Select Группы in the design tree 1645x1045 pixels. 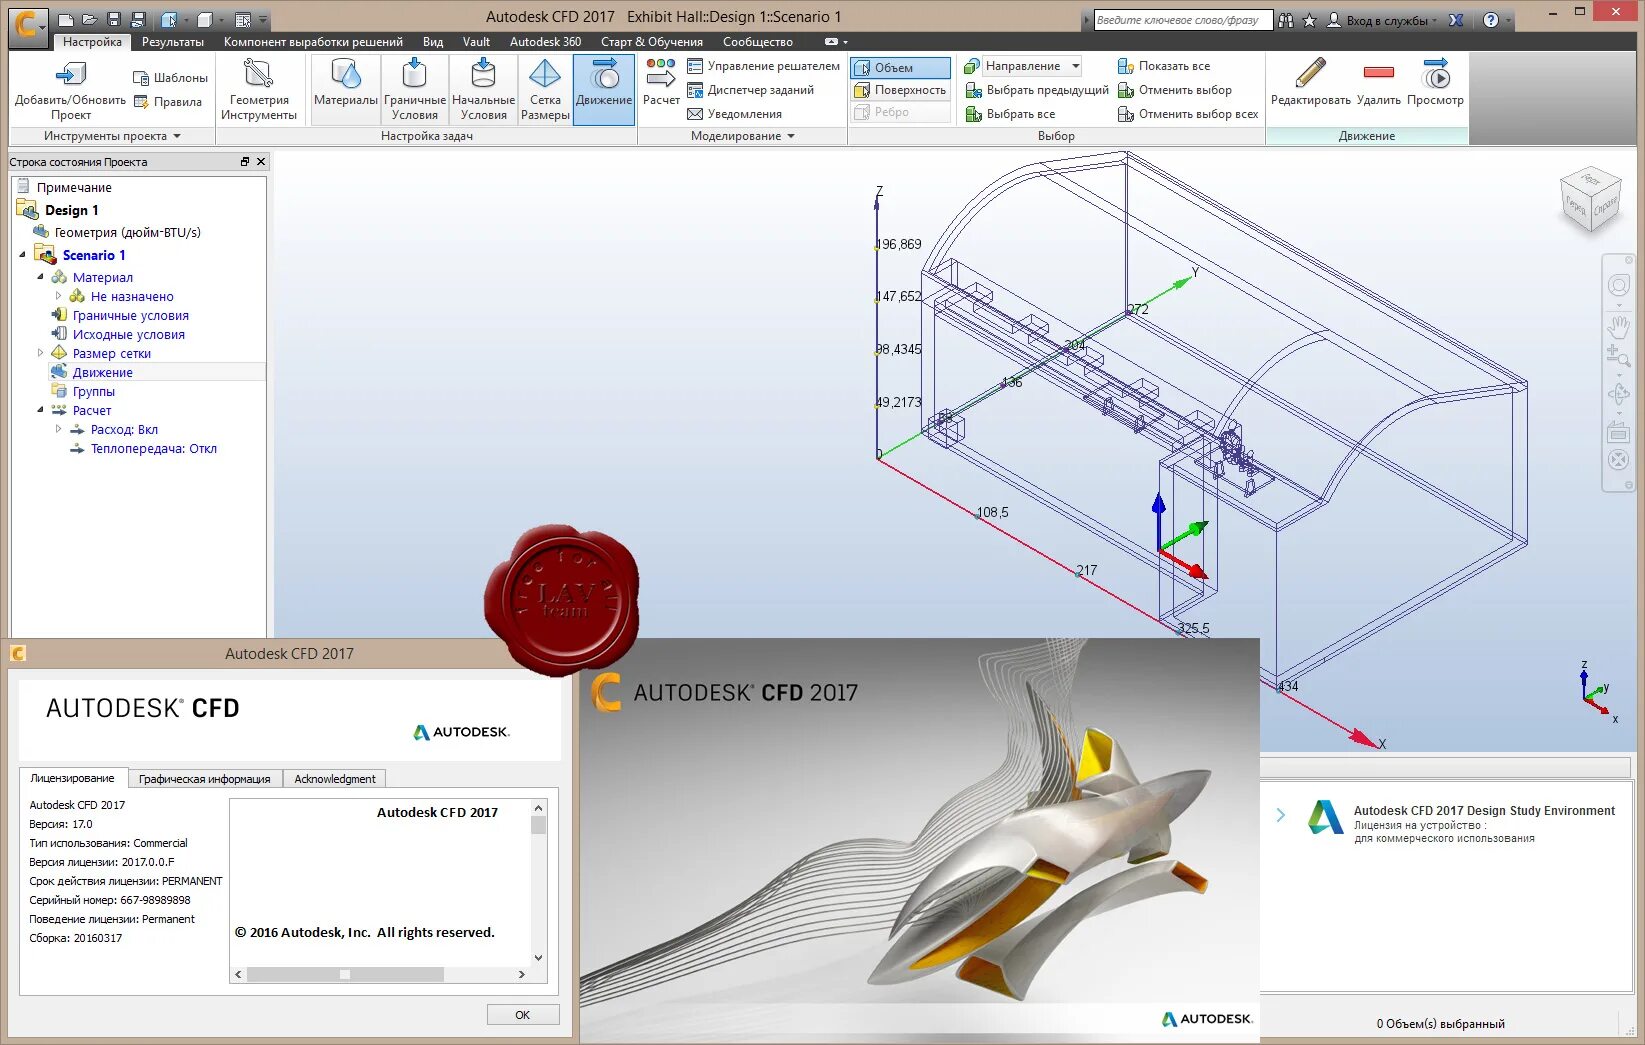tap(93, 391)
